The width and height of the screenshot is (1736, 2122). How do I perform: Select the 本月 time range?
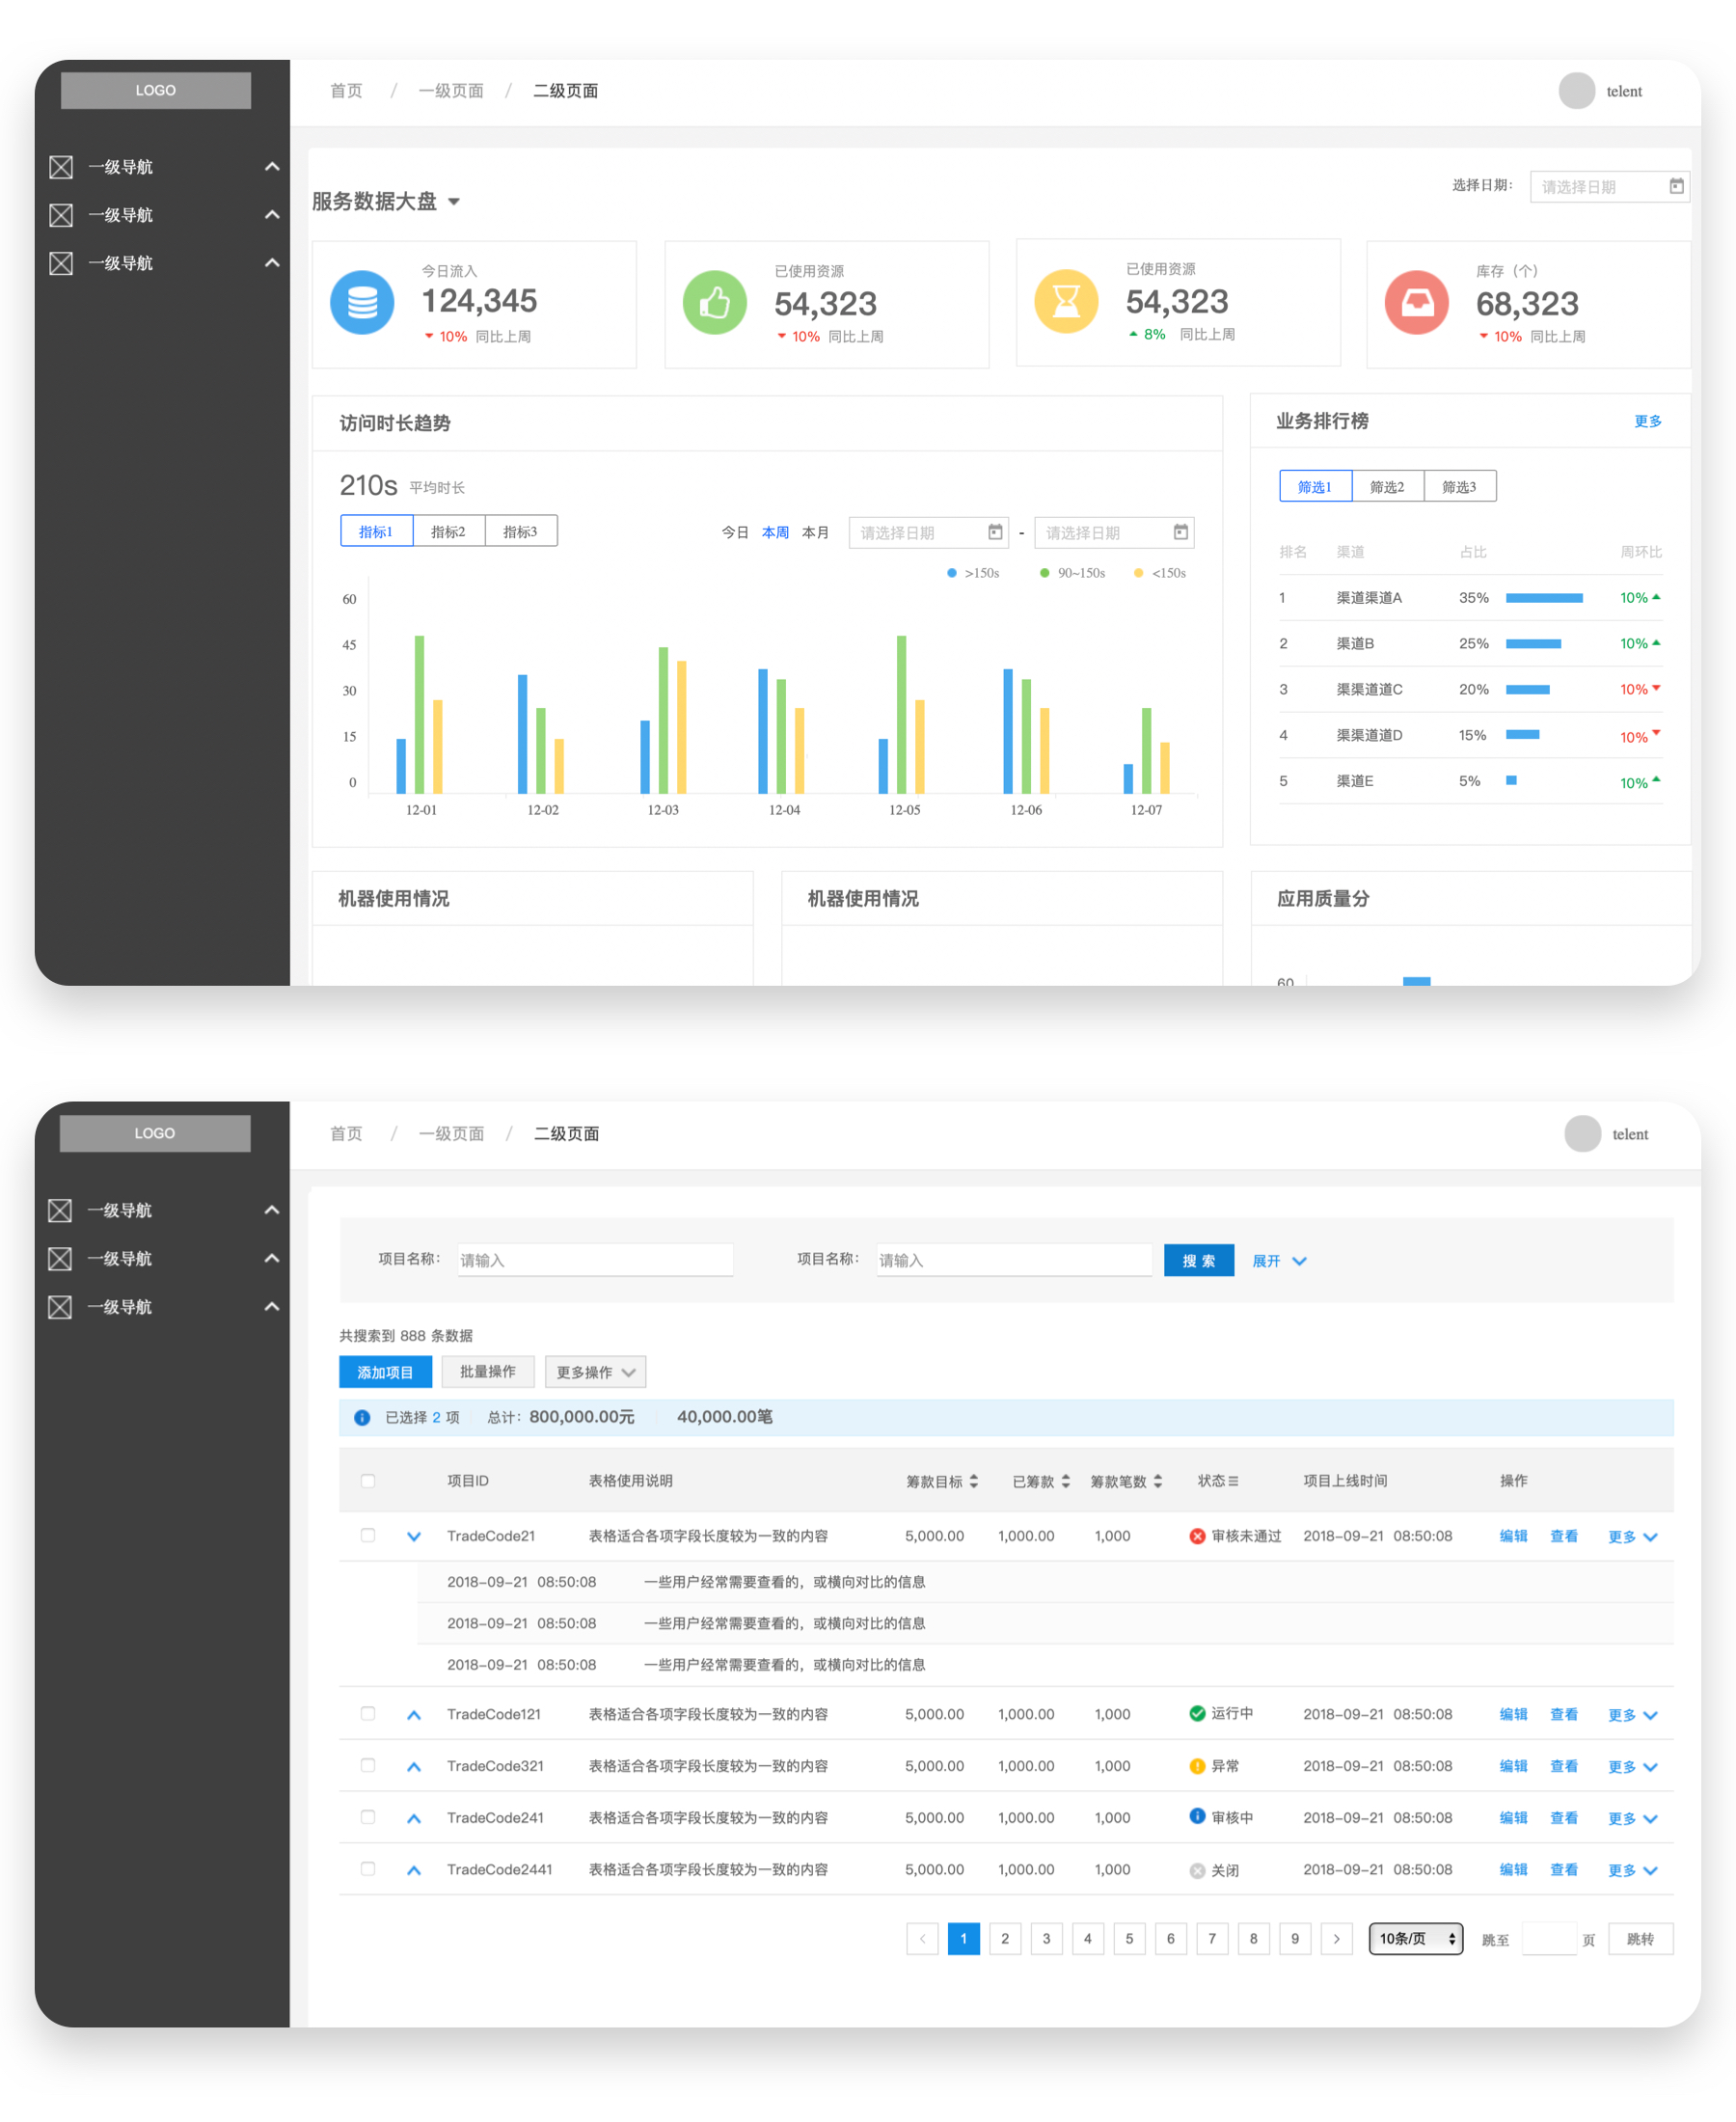click(x=815, y=532)
